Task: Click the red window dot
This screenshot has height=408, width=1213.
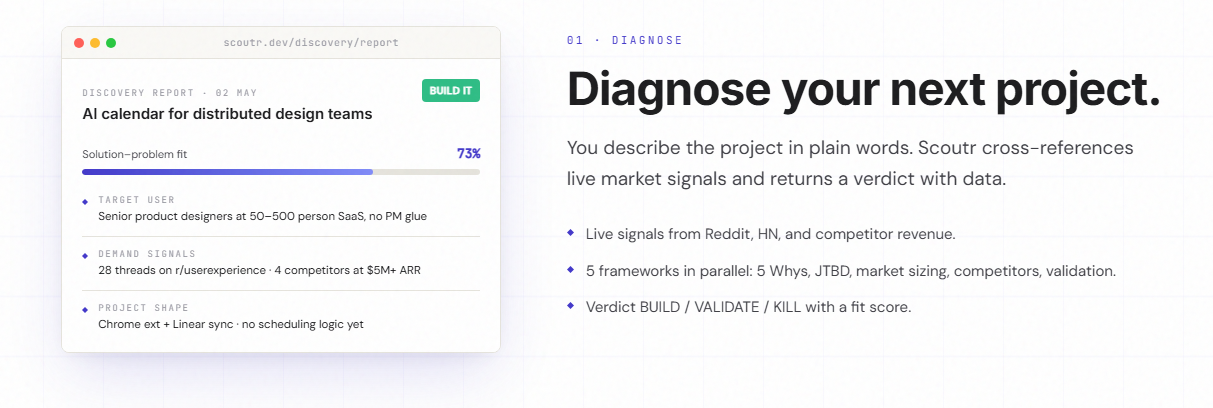Action: pyautogui.click(x=79, y=43)
